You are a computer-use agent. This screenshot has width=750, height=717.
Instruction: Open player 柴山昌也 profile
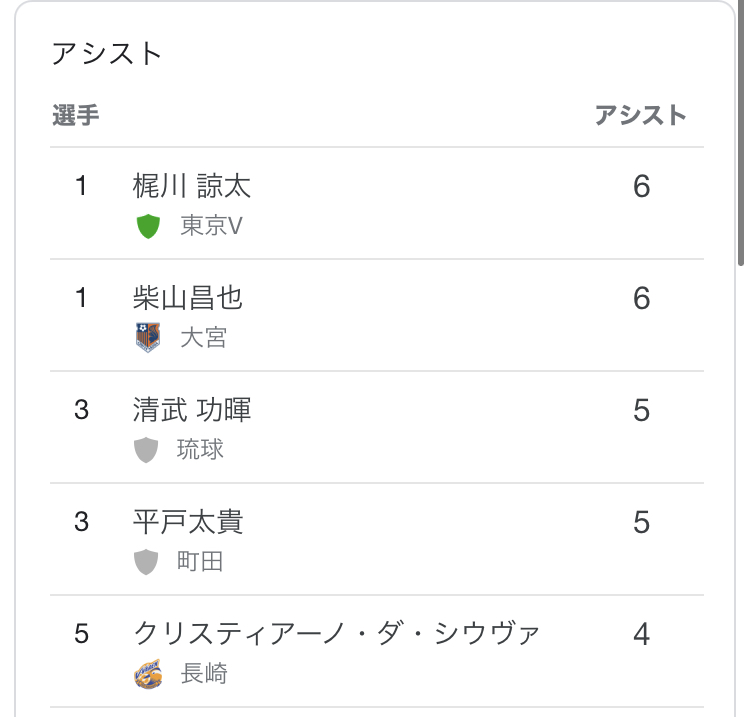tap(187, 298)
